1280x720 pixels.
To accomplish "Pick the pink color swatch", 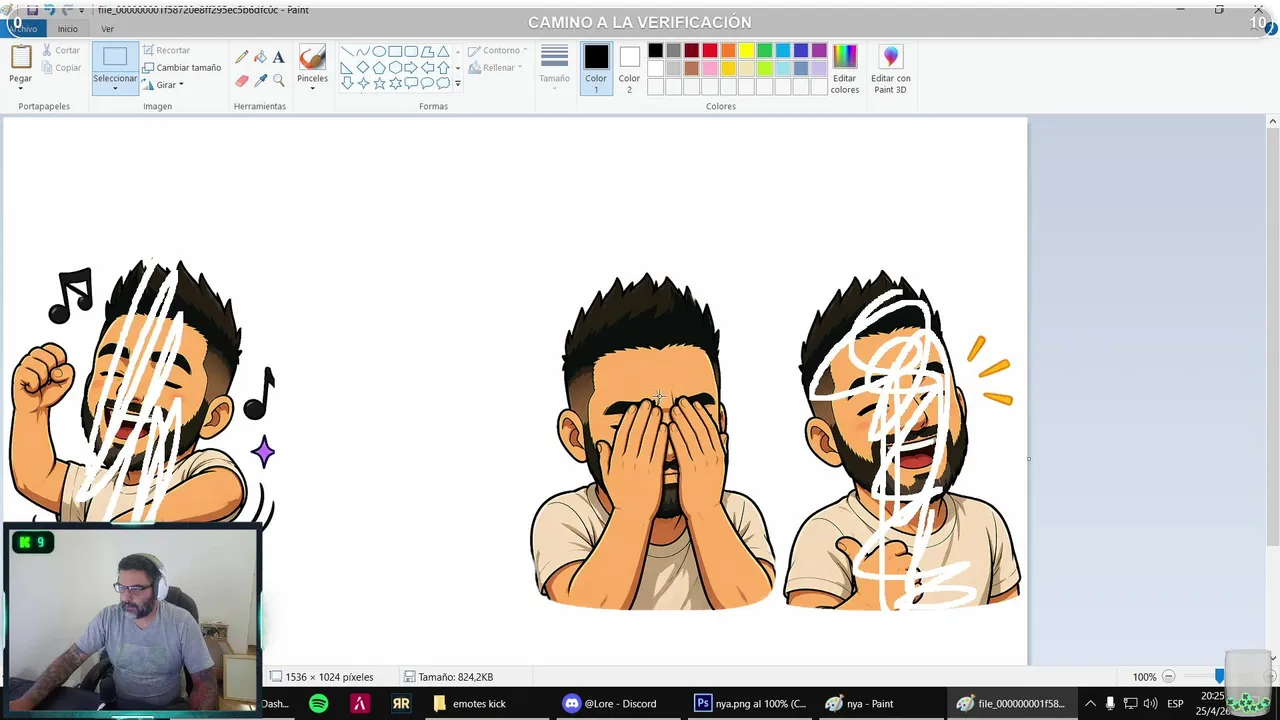I will (710, 69).
